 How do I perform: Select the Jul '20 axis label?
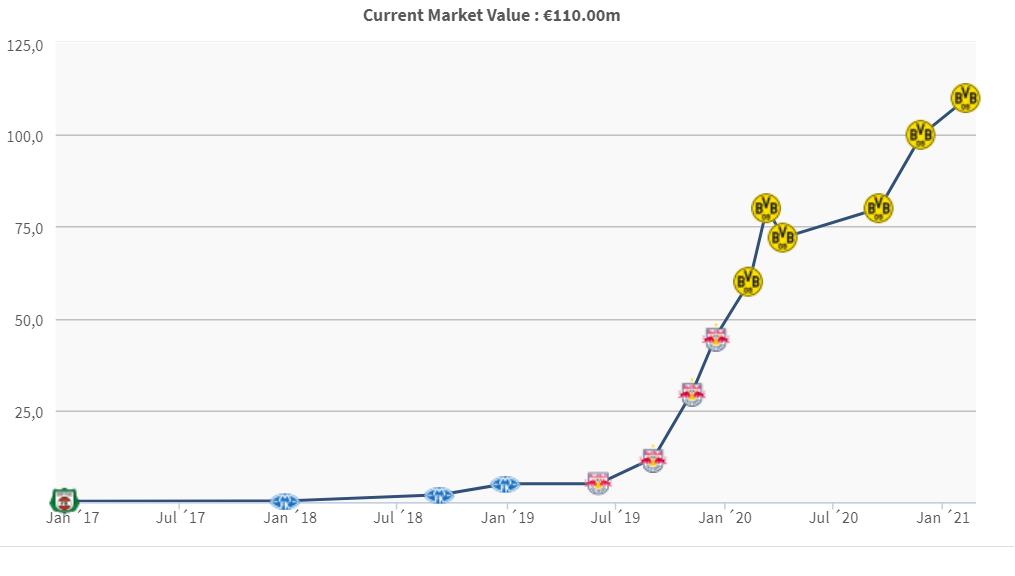pyautogui.click(x=834, y=518)
